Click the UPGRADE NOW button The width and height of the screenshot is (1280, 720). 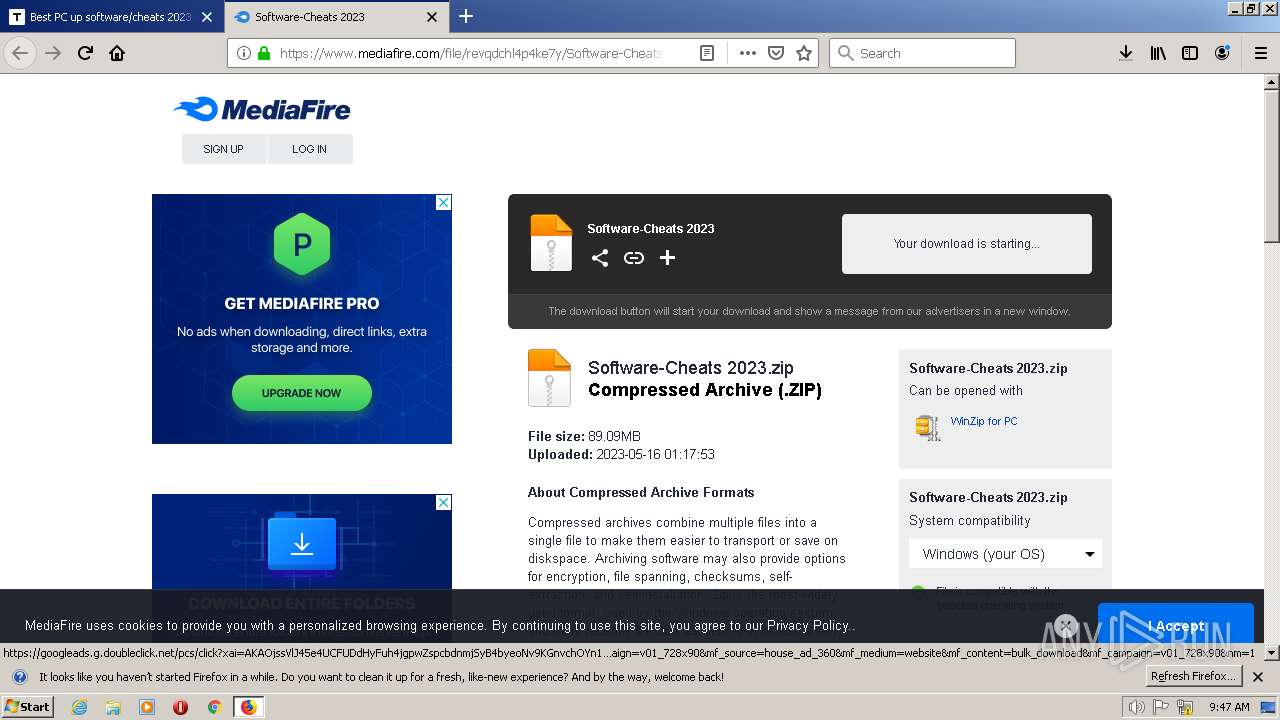pyautogui.click(x=302, y=393)
